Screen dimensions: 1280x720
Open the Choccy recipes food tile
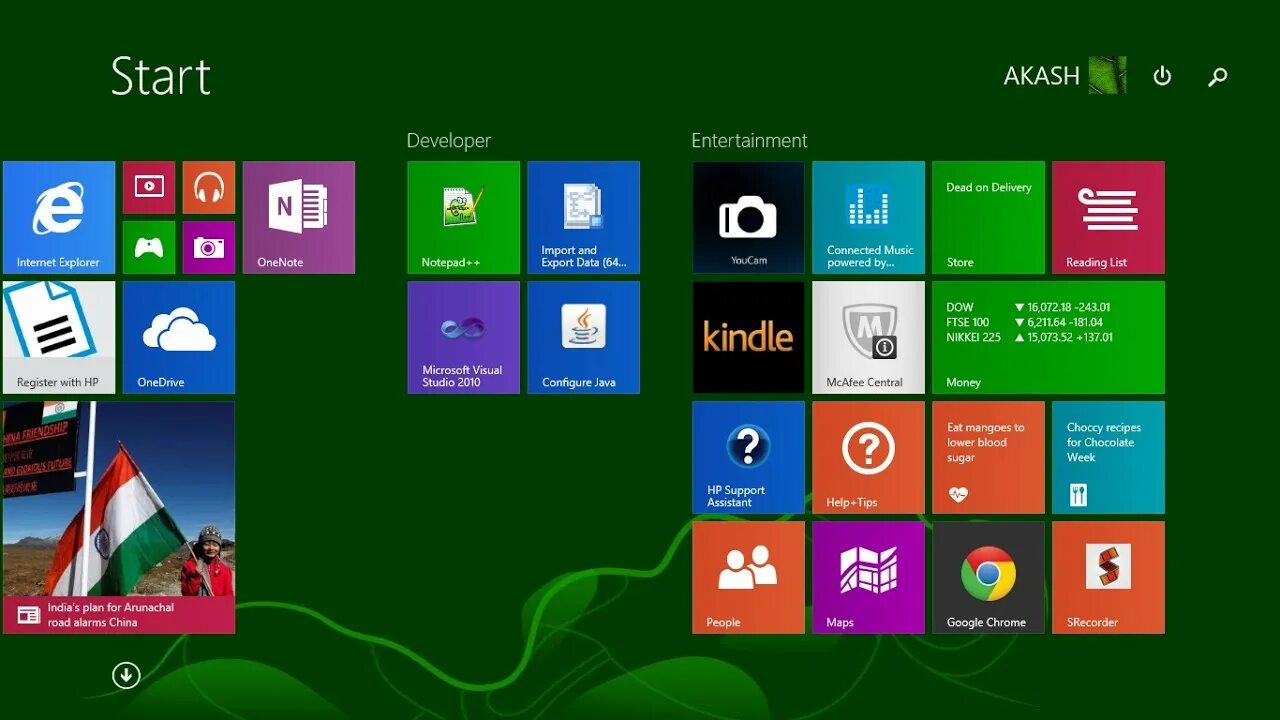click(1109, 457)
